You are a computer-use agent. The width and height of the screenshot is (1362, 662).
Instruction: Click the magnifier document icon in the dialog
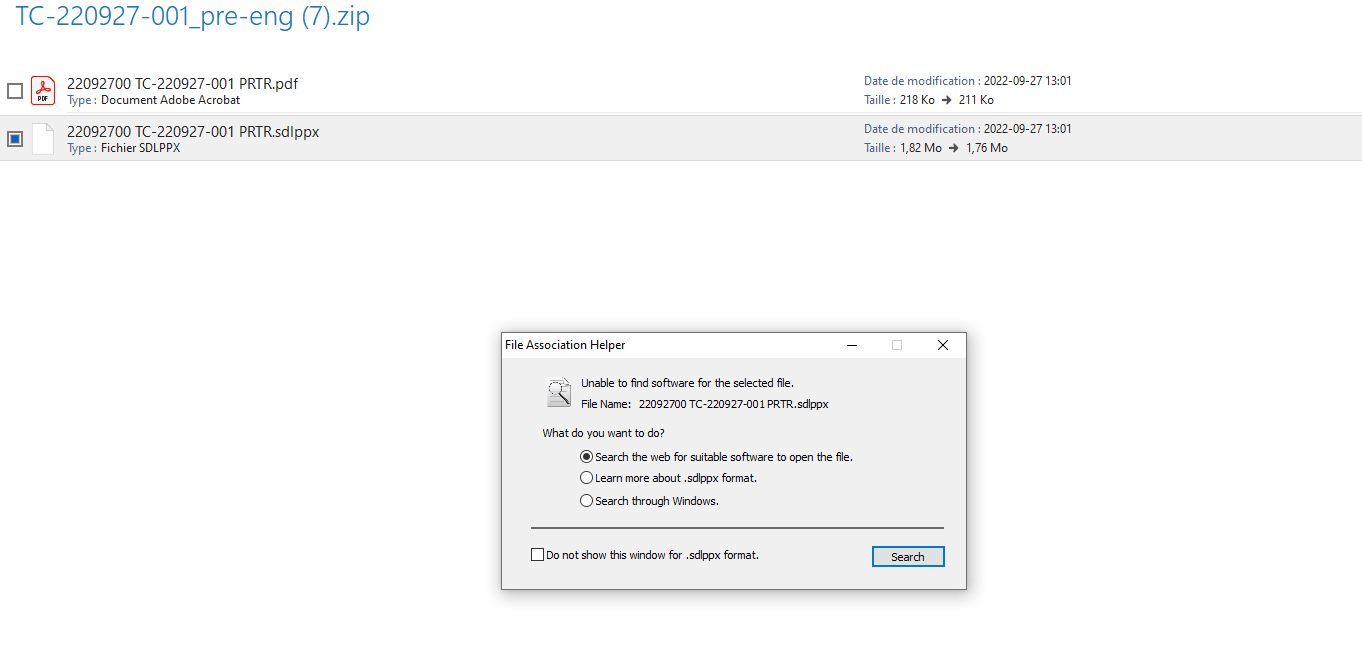(558, 391)
